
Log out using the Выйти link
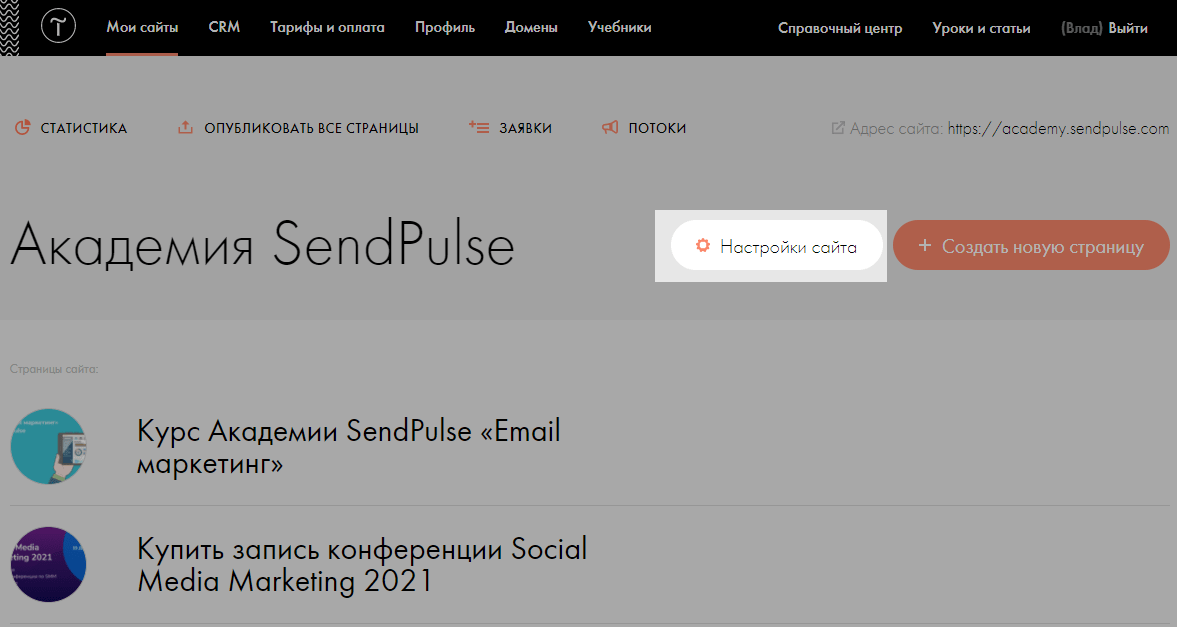[x=1128, y=28]
